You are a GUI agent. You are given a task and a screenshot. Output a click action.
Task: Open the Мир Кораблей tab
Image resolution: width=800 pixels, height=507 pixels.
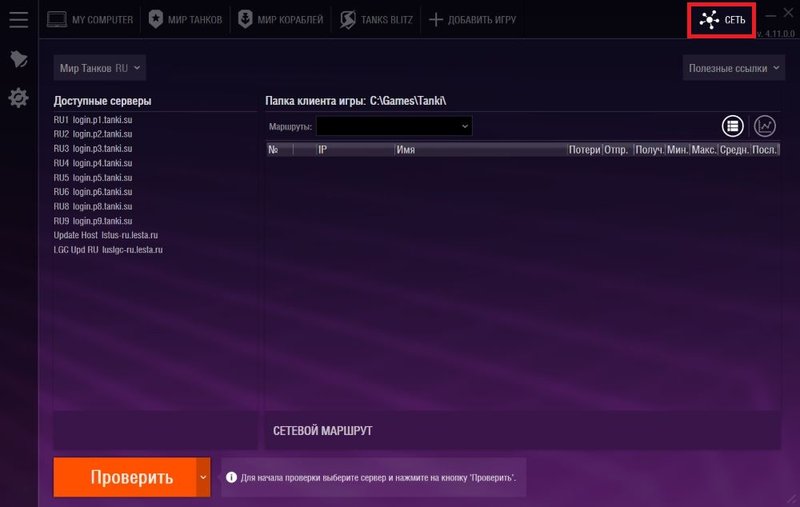281,19
